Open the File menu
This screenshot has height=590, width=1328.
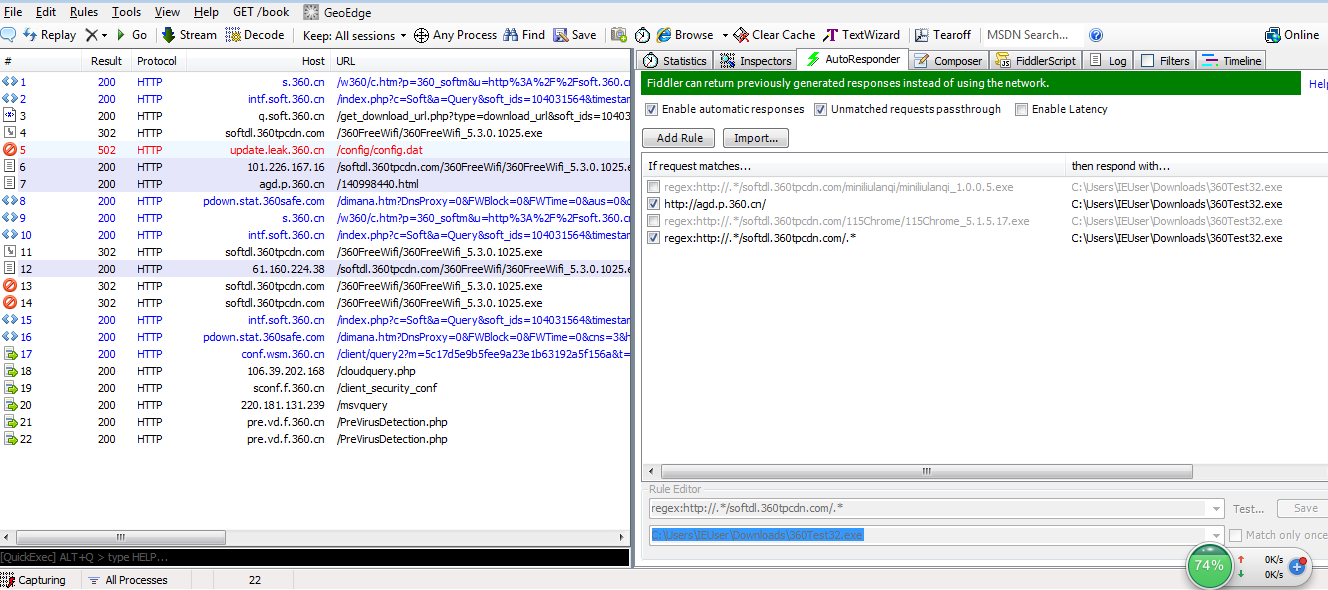pos(13,12)
